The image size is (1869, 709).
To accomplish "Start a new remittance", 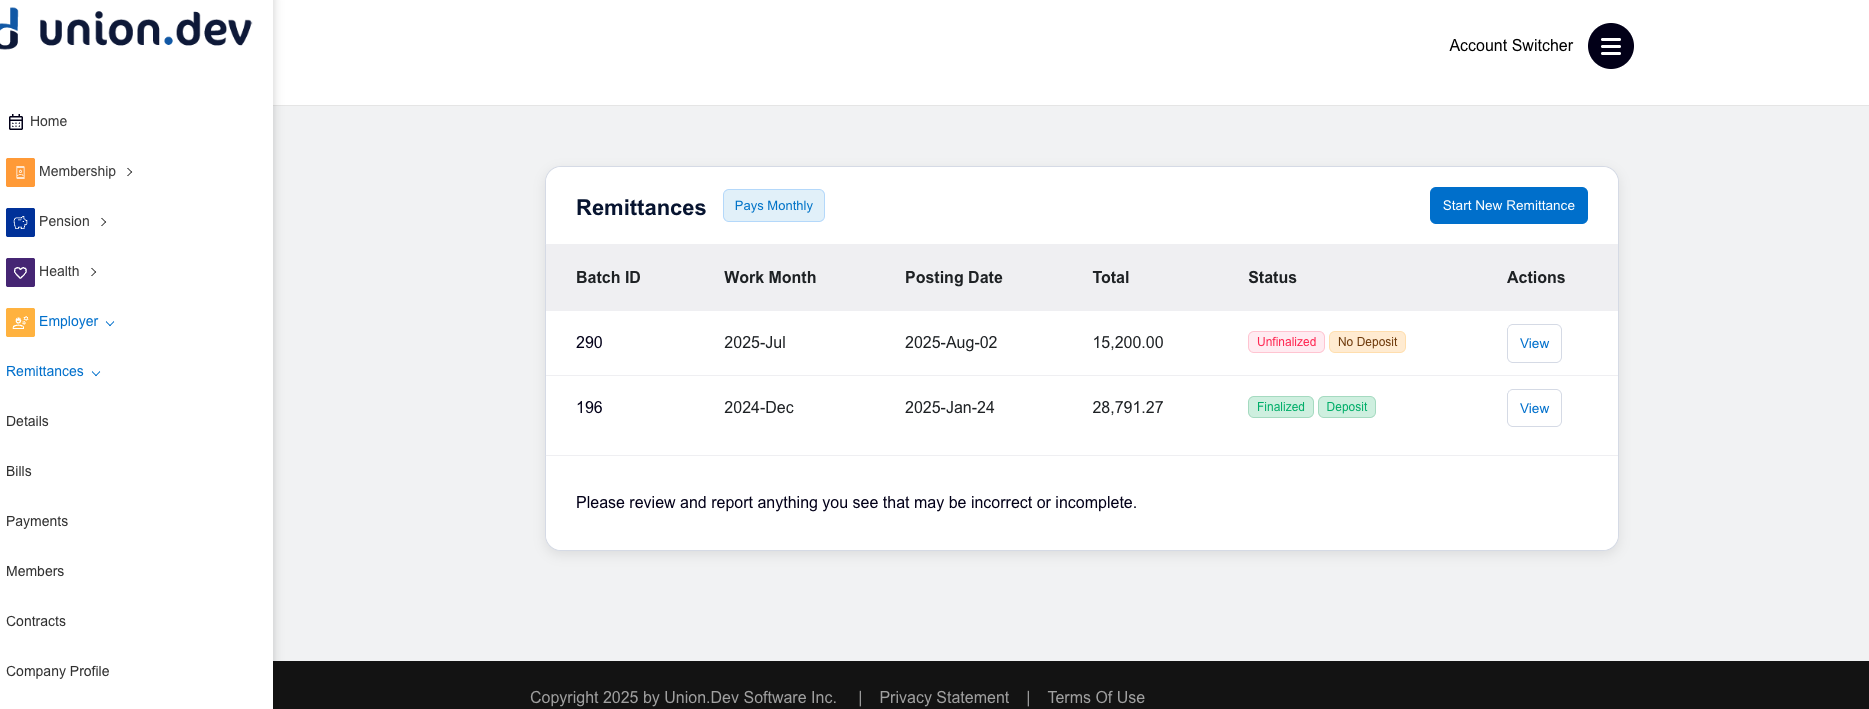I will click(x=1508, y=206).
